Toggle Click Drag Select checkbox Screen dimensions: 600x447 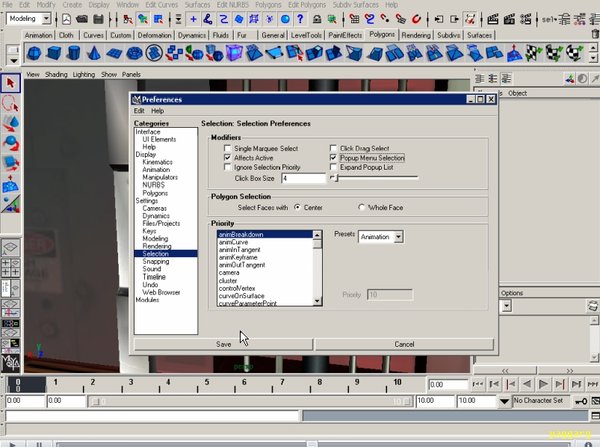[334, 148]
